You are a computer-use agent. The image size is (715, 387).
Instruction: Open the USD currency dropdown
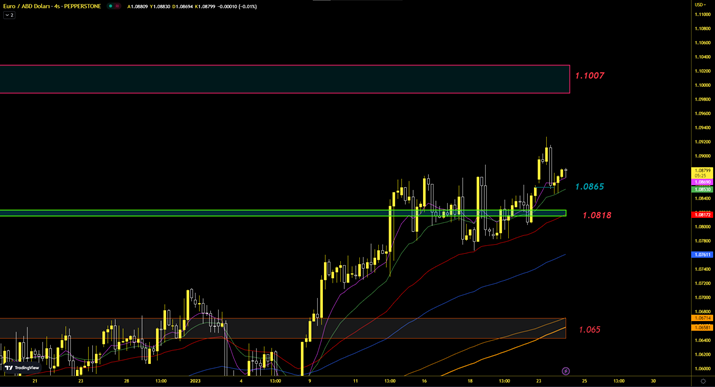point(700,5)
